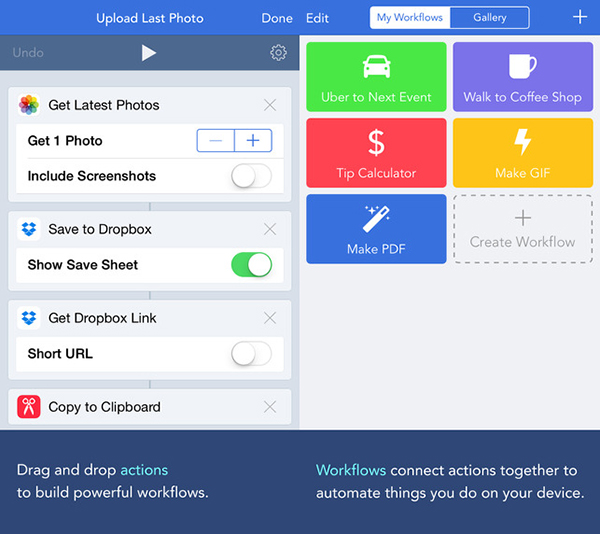
Task: Click the Create Workflow placeholder tile
Action: 523,229
